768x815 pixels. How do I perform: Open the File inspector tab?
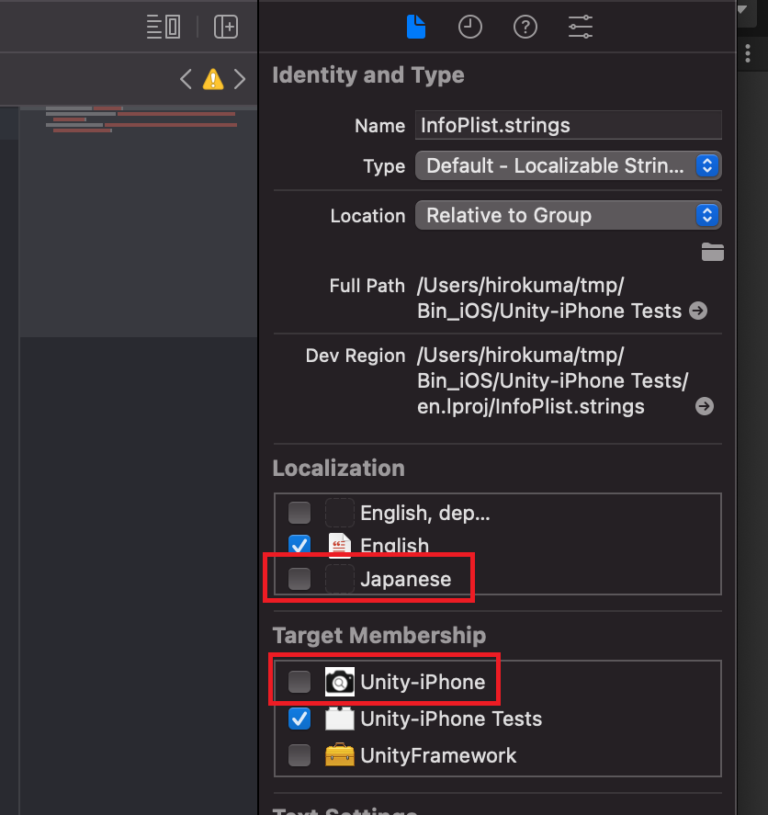pyautogui.click(x=416, y=27)
